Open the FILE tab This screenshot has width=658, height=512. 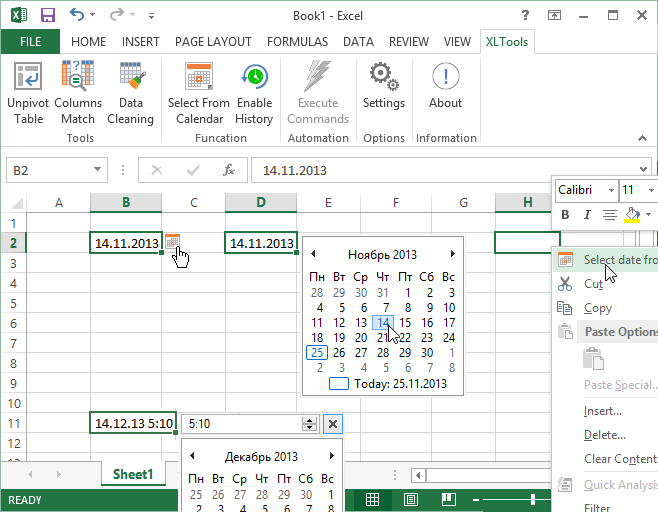(30, 42)
